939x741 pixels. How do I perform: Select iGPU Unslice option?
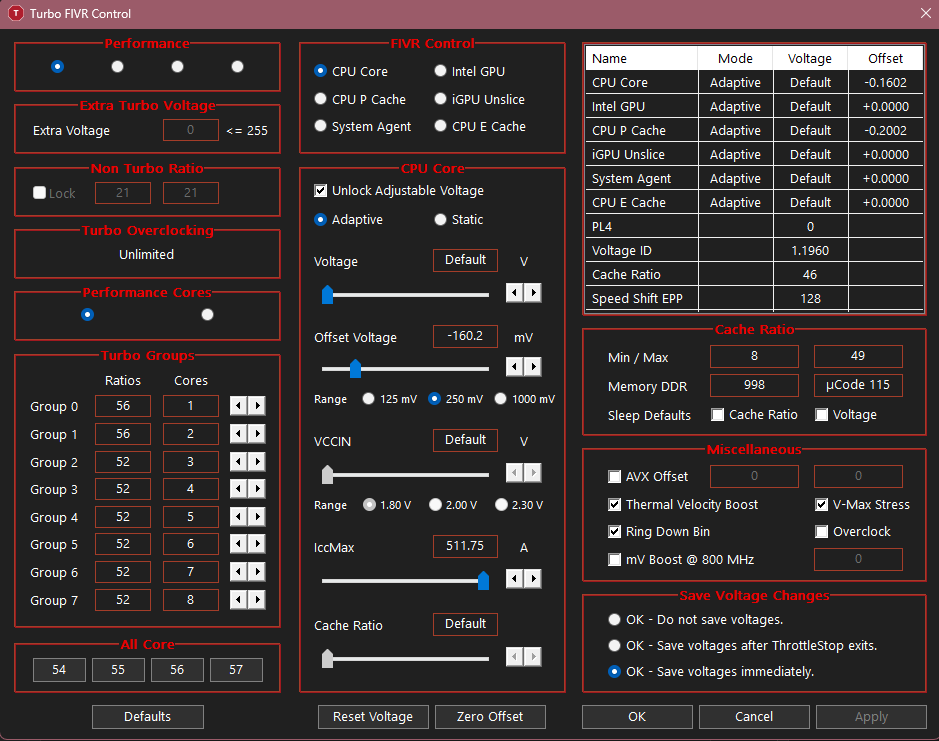[440, 99]
